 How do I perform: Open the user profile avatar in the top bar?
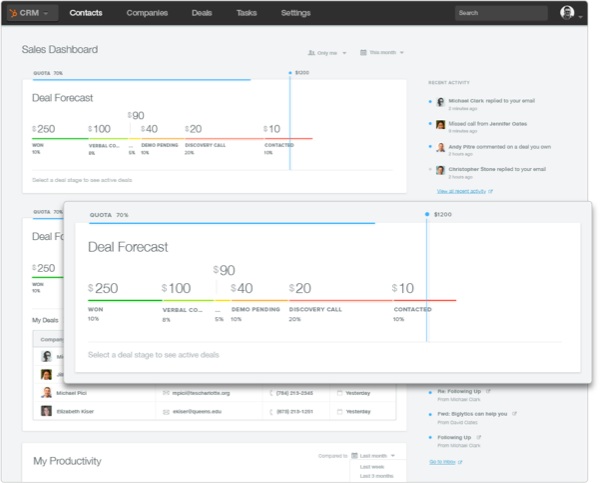tap(567, 13)
